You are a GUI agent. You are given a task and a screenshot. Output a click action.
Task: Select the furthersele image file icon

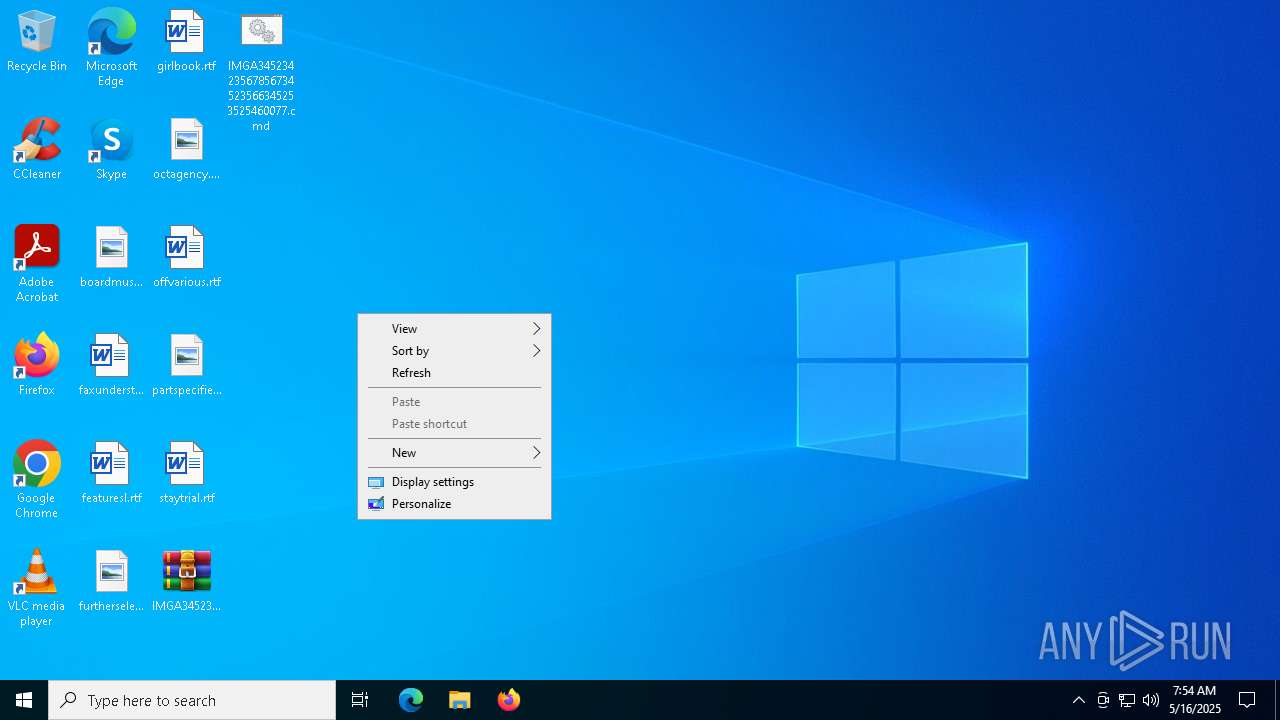(x=111, y=582)
